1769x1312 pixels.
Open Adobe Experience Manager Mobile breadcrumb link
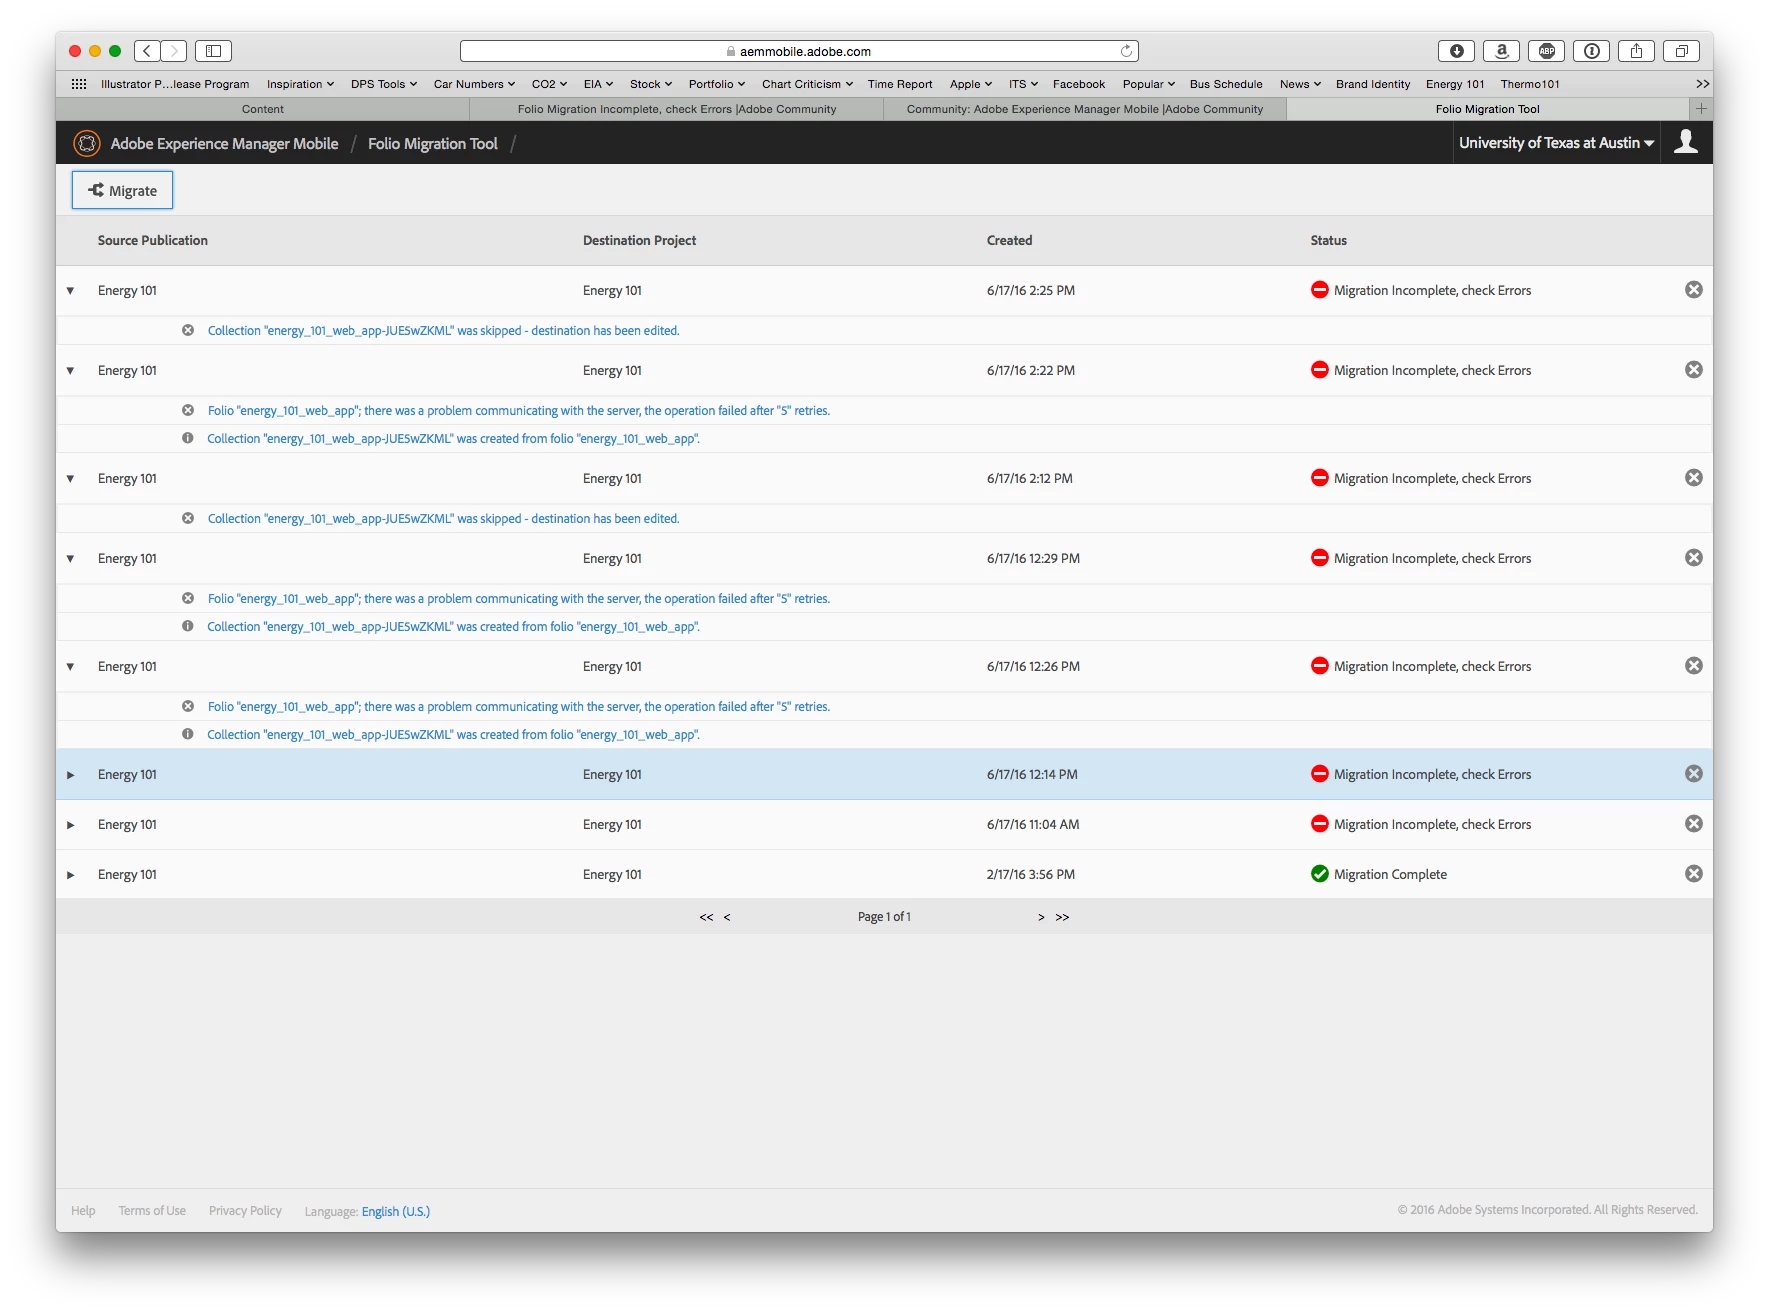pos(224,144)
